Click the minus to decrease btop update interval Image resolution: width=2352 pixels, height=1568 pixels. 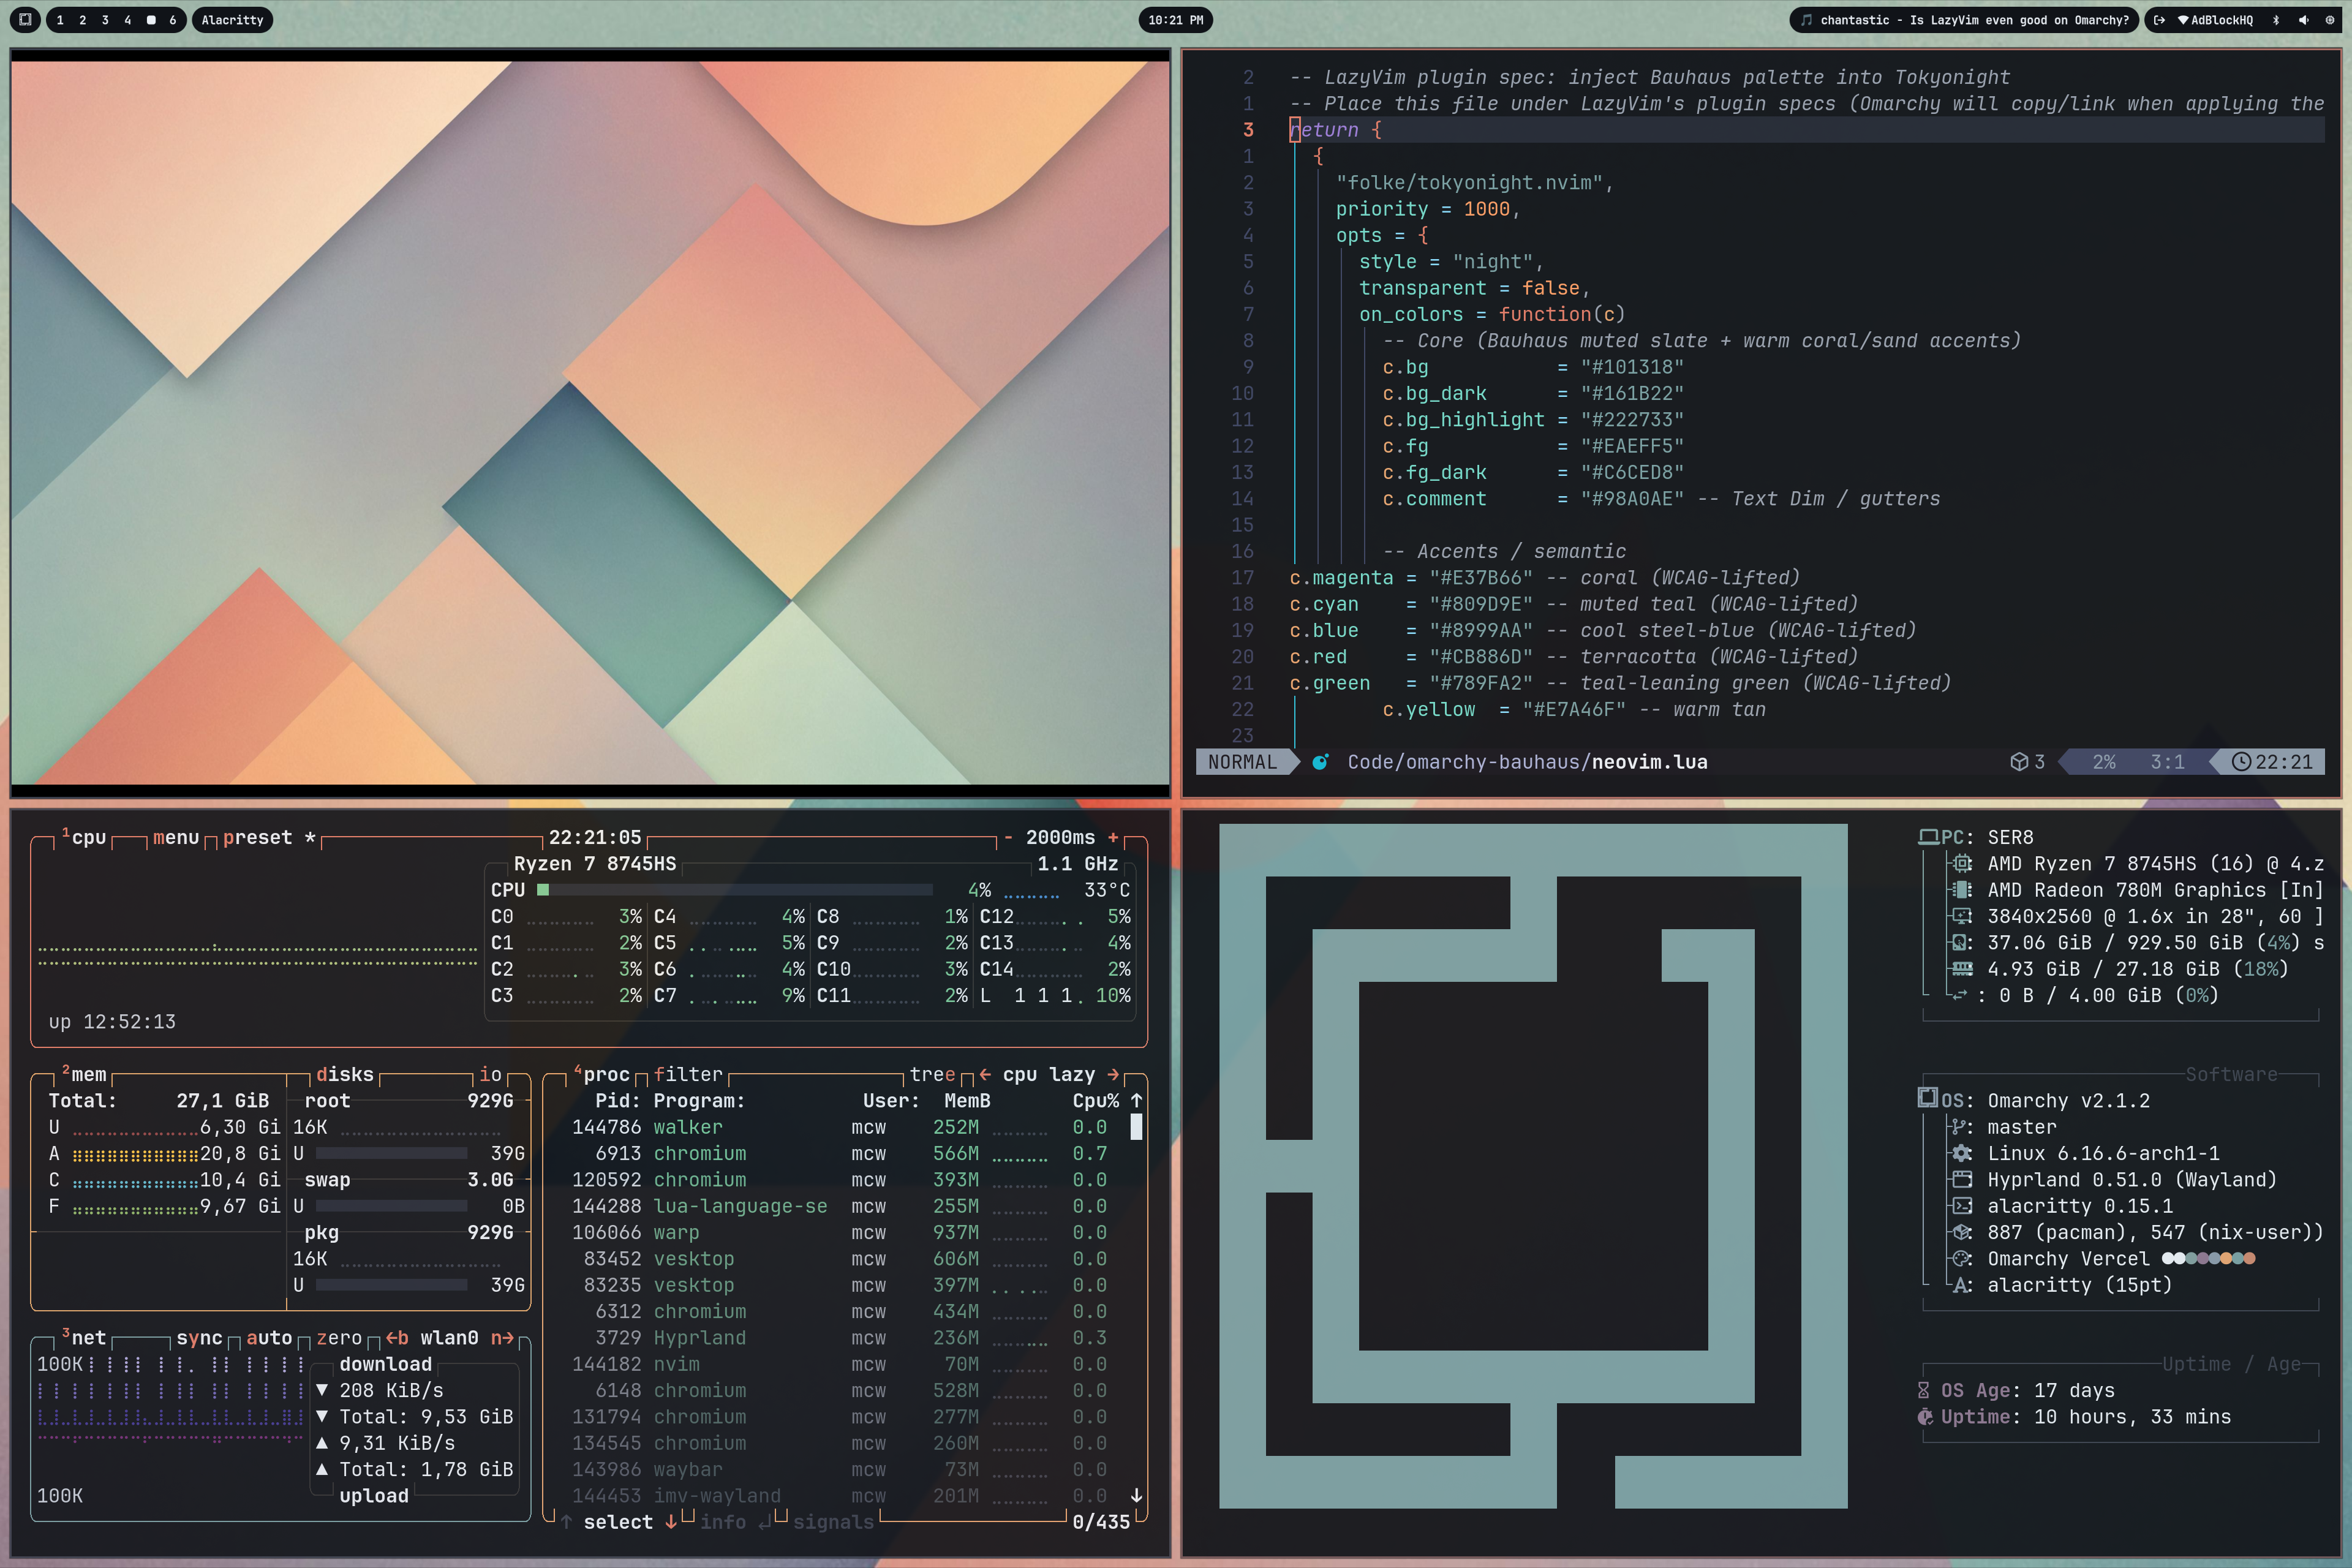pyautogui.click(x=1008, y=837)
